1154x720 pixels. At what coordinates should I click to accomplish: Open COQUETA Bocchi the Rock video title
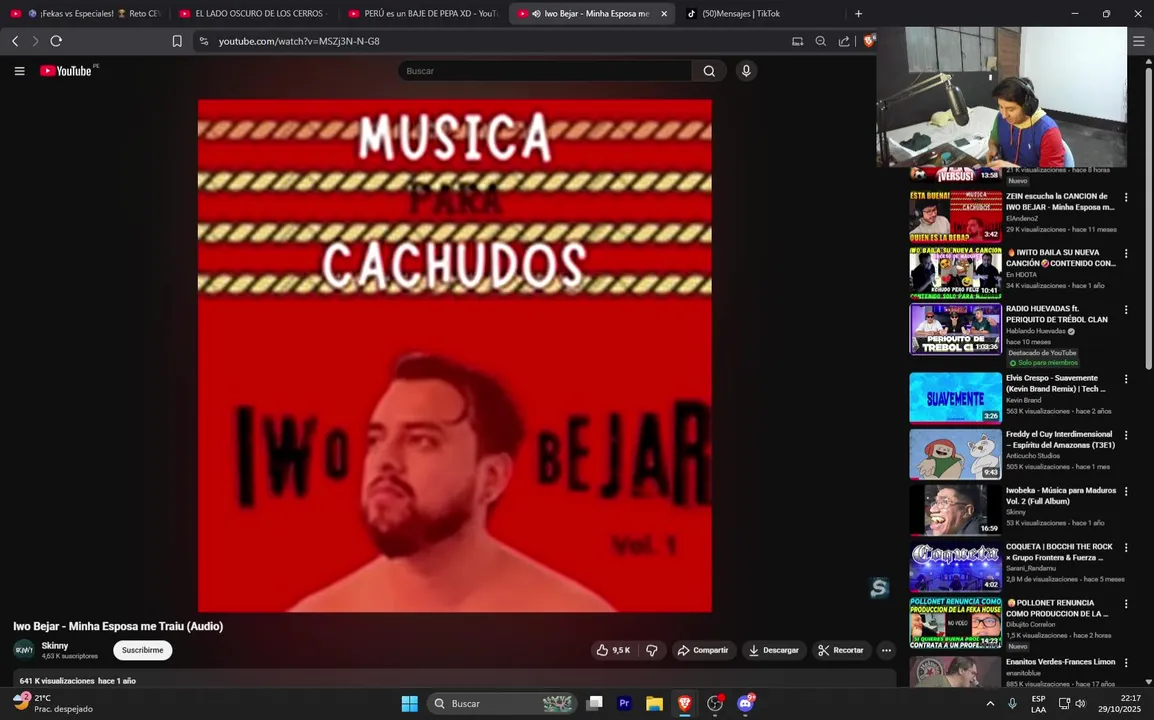point(1060,551)
